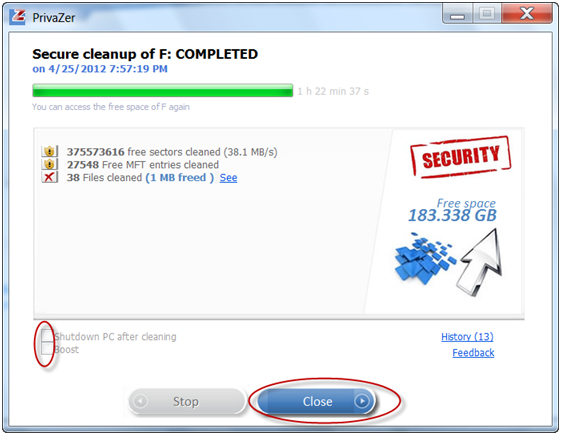Click the blue scattered cubes graphic
The image size is (561, 435).
coord(425,257)
